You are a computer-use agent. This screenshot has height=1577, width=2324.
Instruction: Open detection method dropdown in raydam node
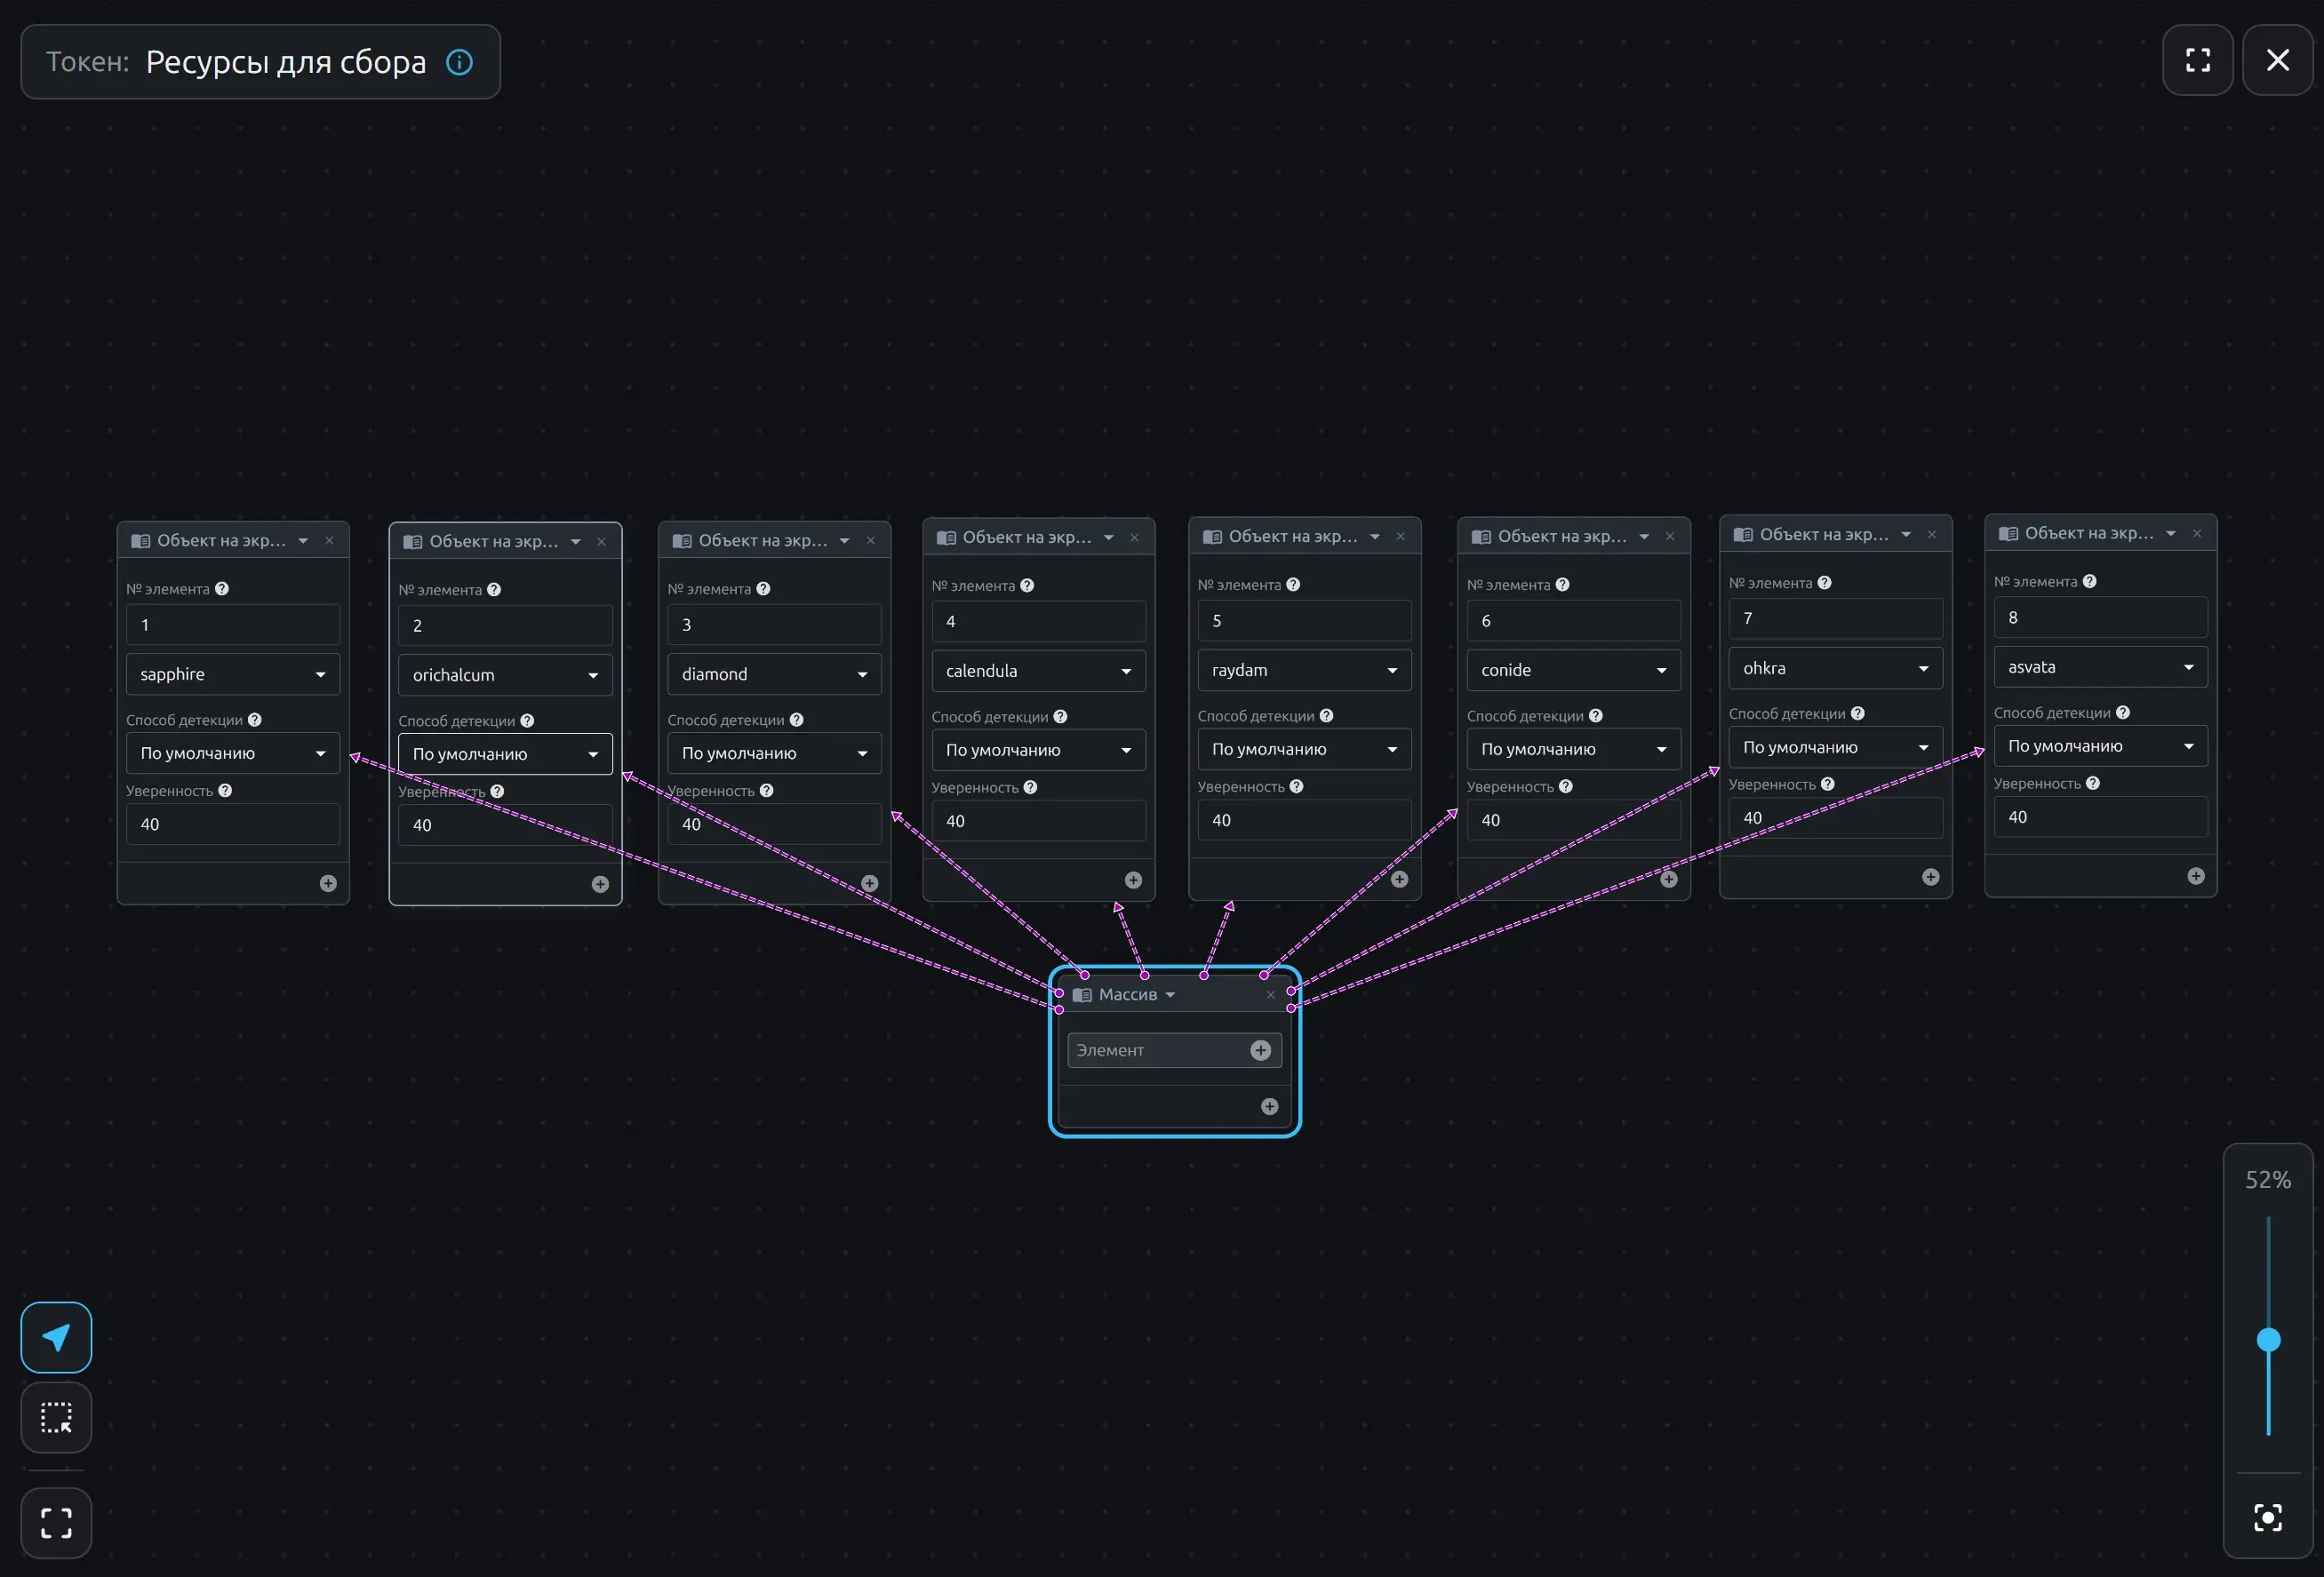[1304, 749]
